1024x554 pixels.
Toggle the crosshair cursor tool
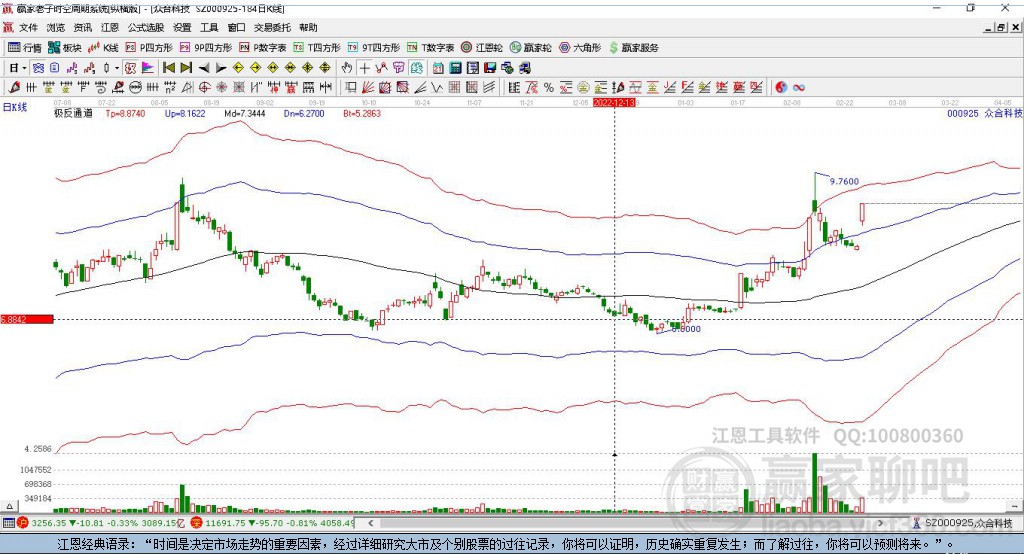[x=364, y=68]
